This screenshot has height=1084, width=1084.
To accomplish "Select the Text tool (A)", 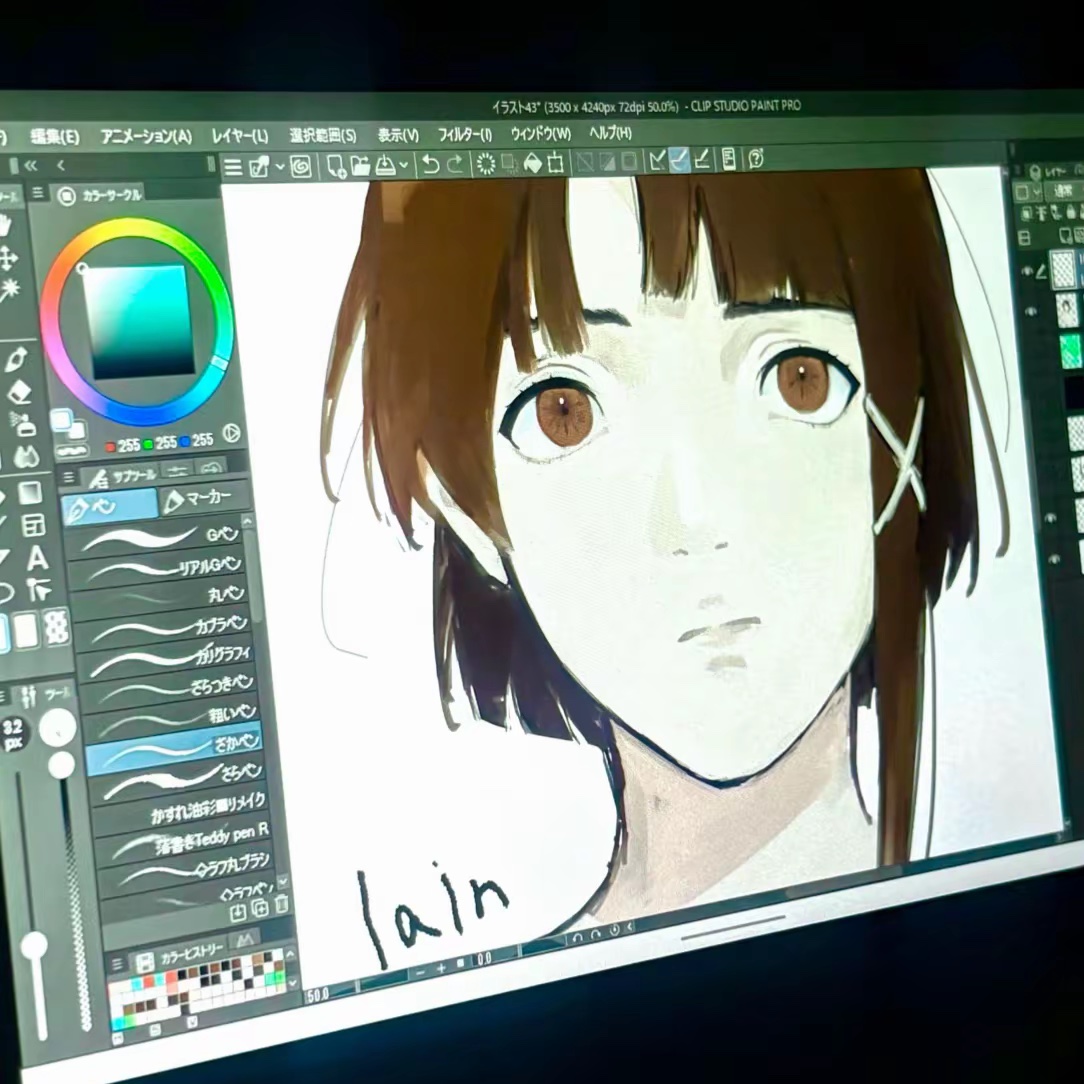I will tap(37, 559).
